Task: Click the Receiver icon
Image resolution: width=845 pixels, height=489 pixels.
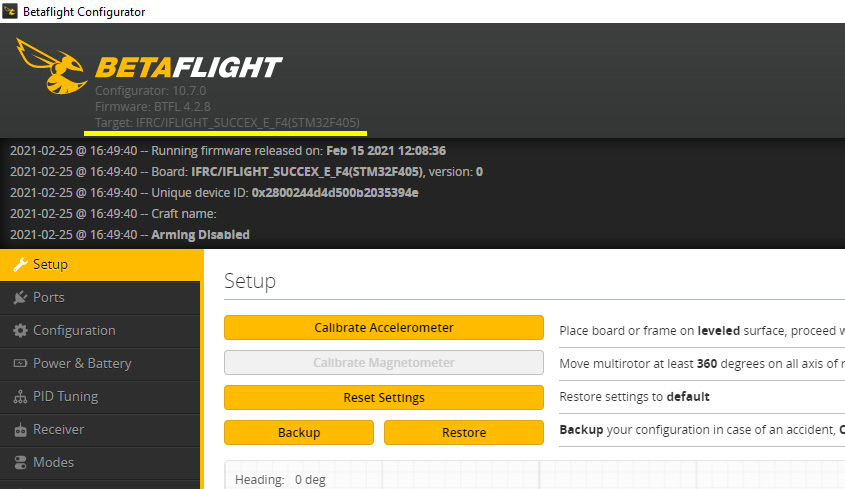Action: click(x=20, y=430)
